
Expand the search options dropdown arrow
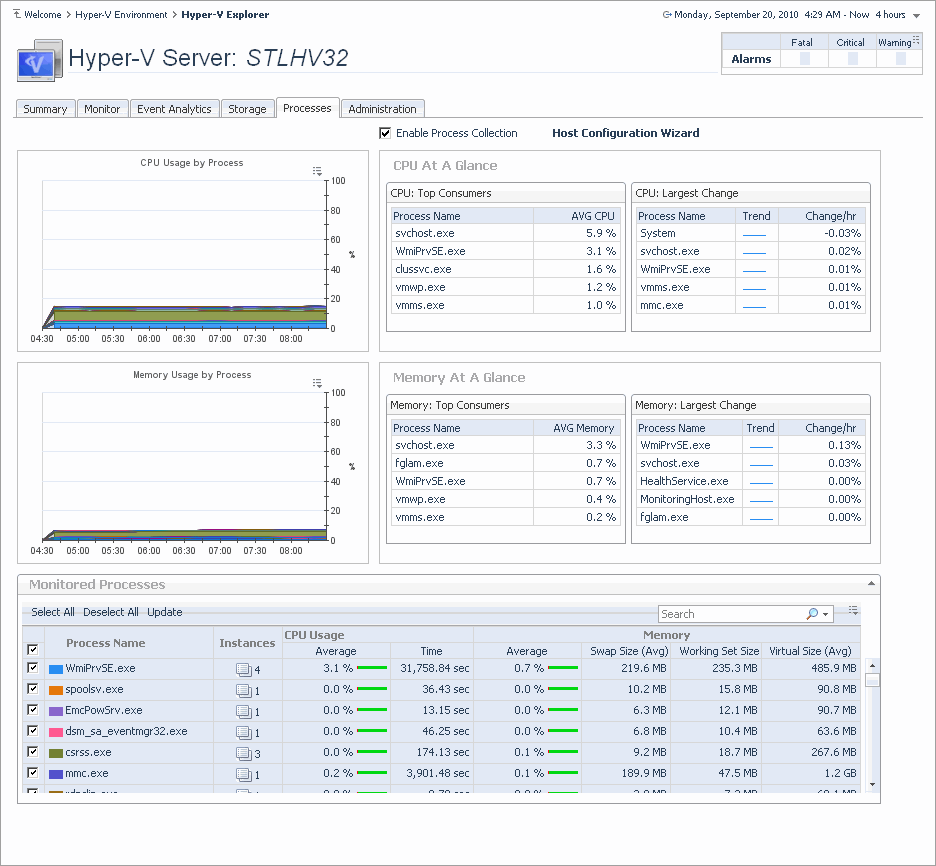point(826,615)
